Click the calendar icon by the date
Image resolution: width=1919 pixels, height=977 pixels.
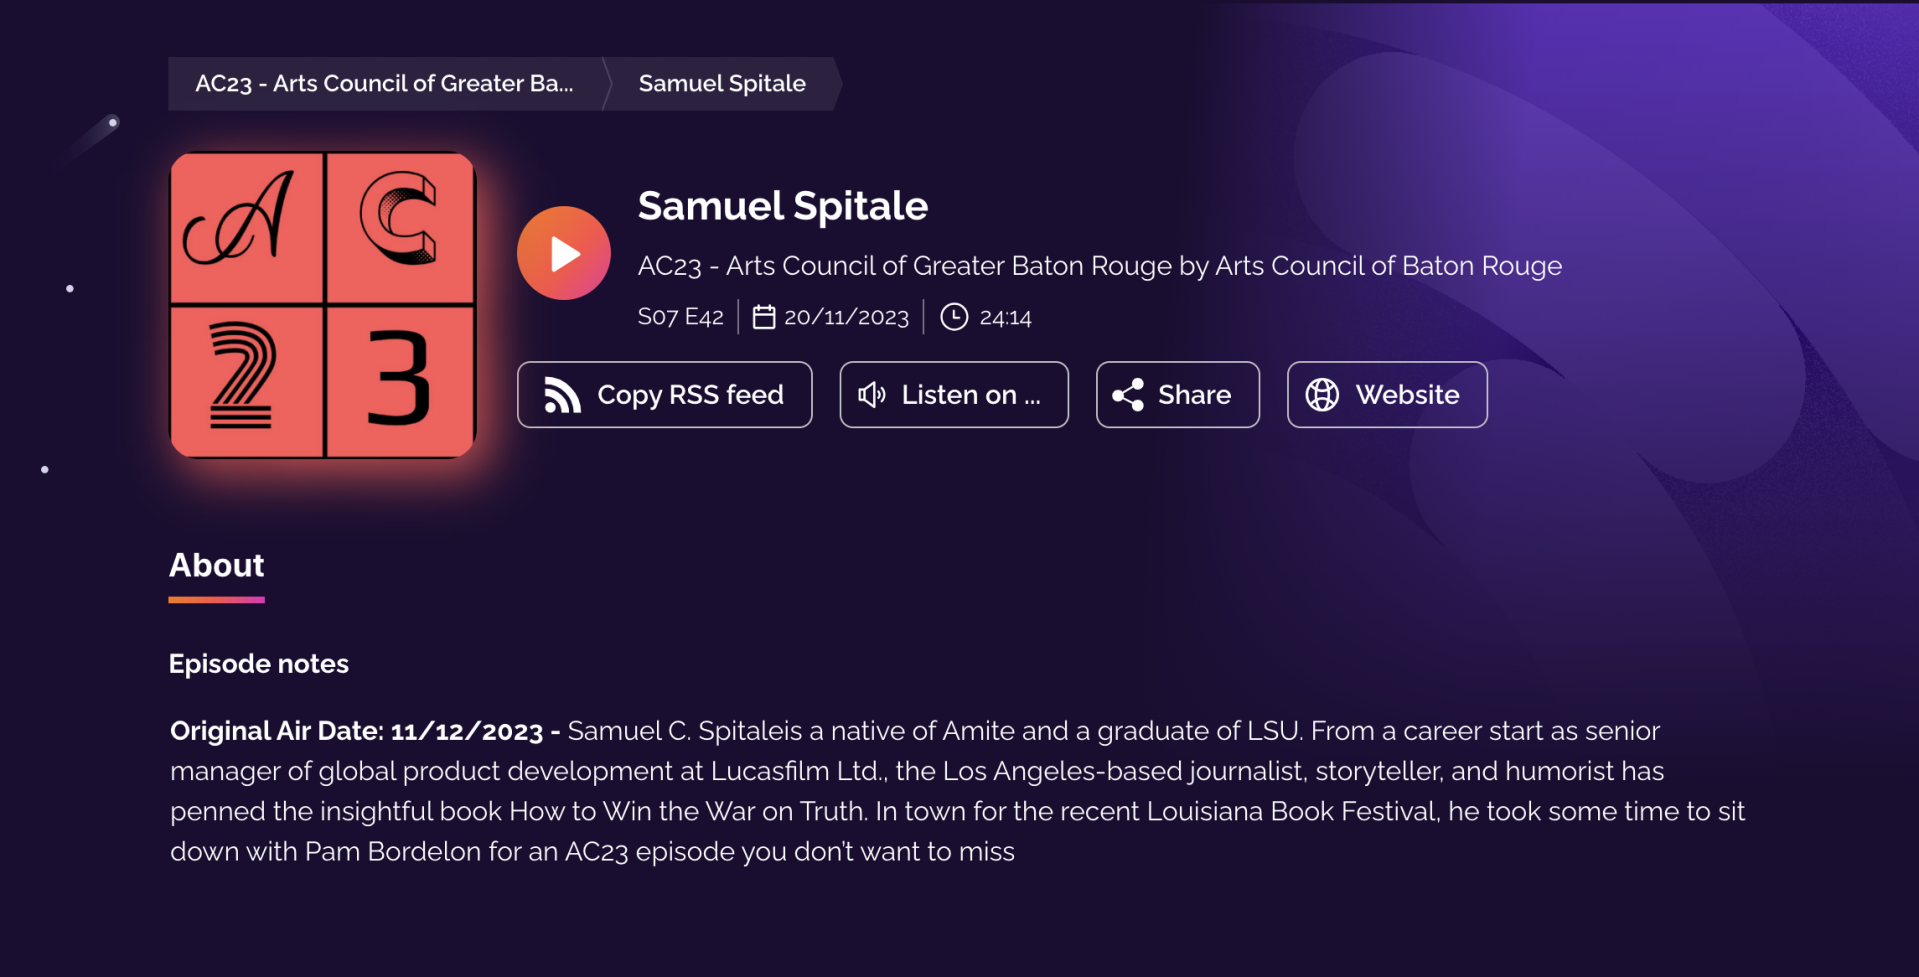763,317
